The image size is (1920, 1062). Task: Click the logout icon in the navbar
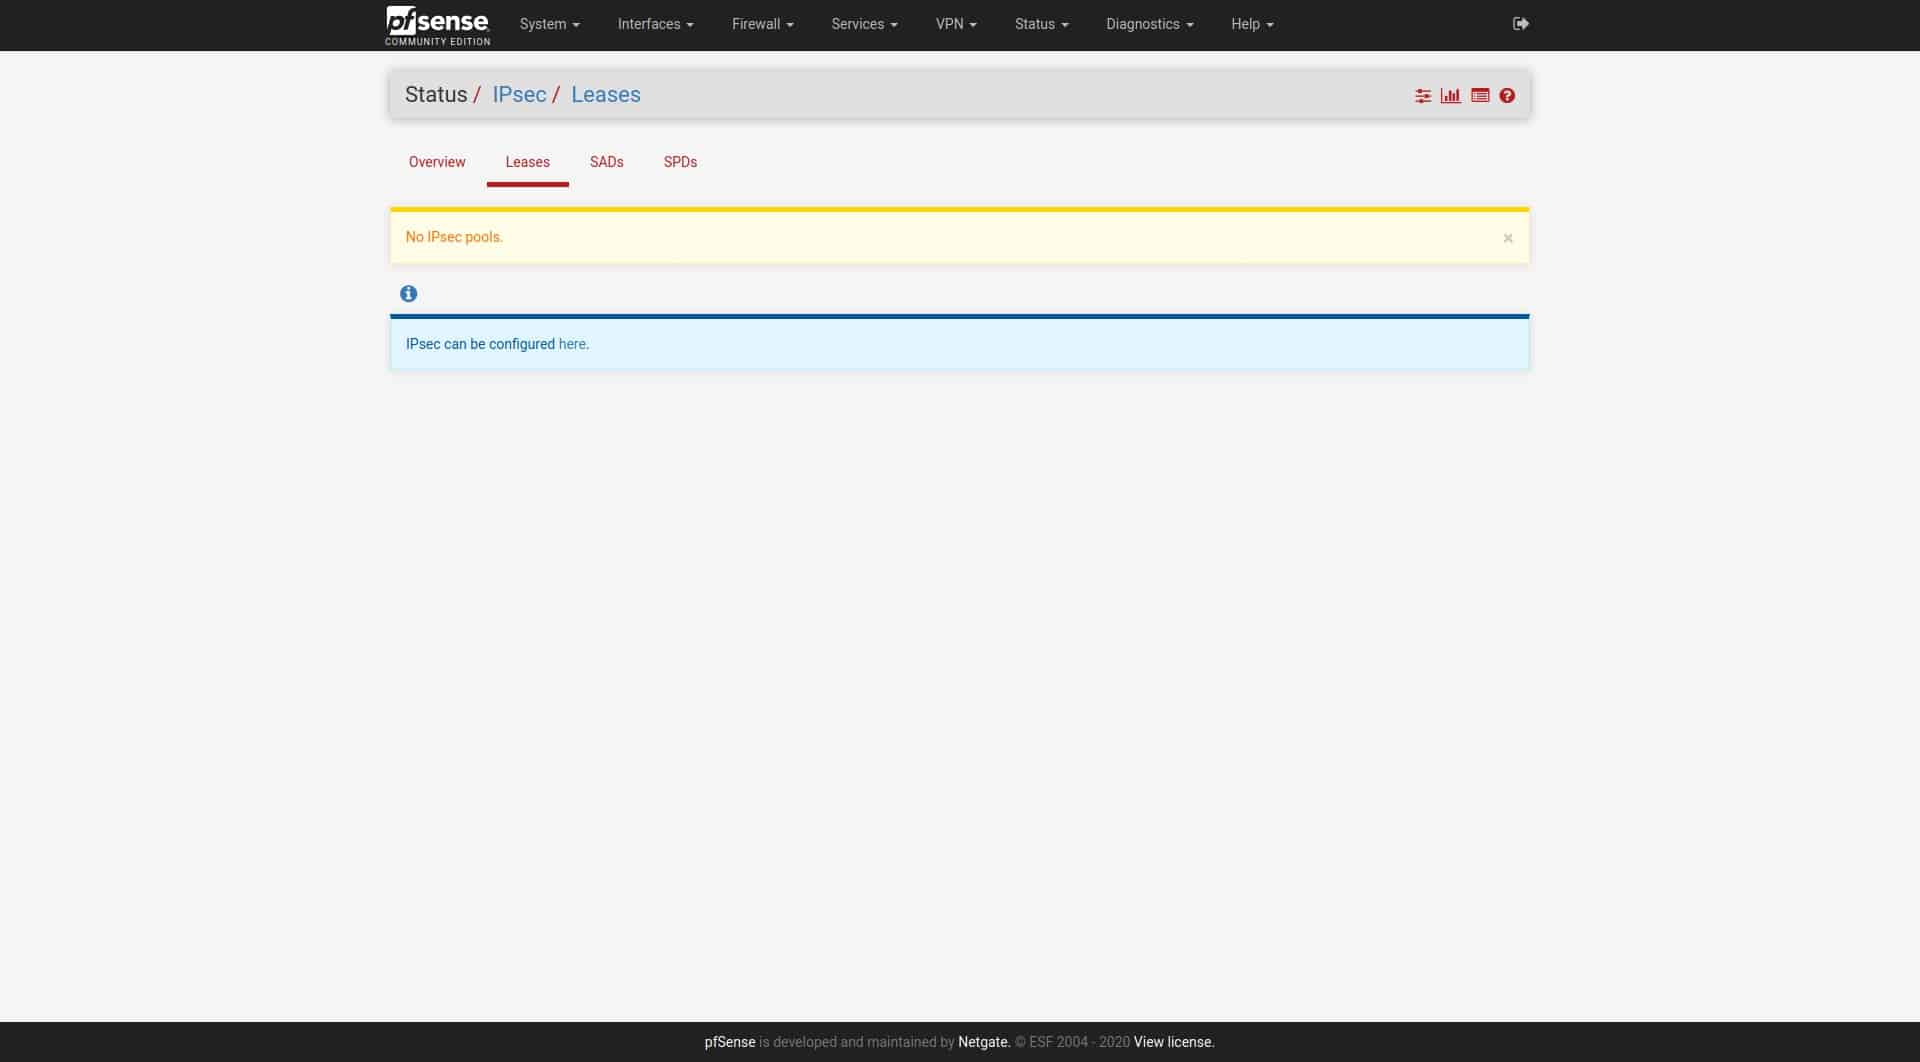pyautogui.click(x=1520, y=24)
